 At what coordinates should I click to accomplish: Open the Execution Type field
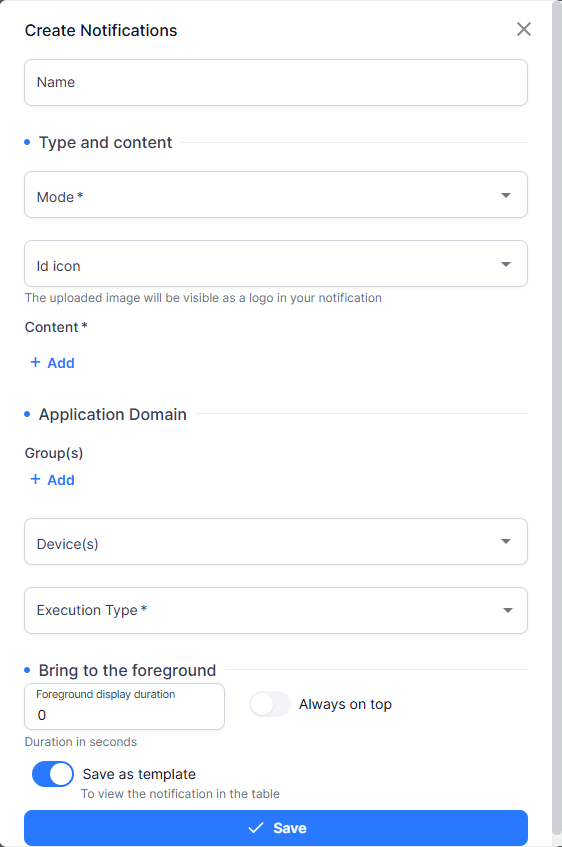click(276, 610)
